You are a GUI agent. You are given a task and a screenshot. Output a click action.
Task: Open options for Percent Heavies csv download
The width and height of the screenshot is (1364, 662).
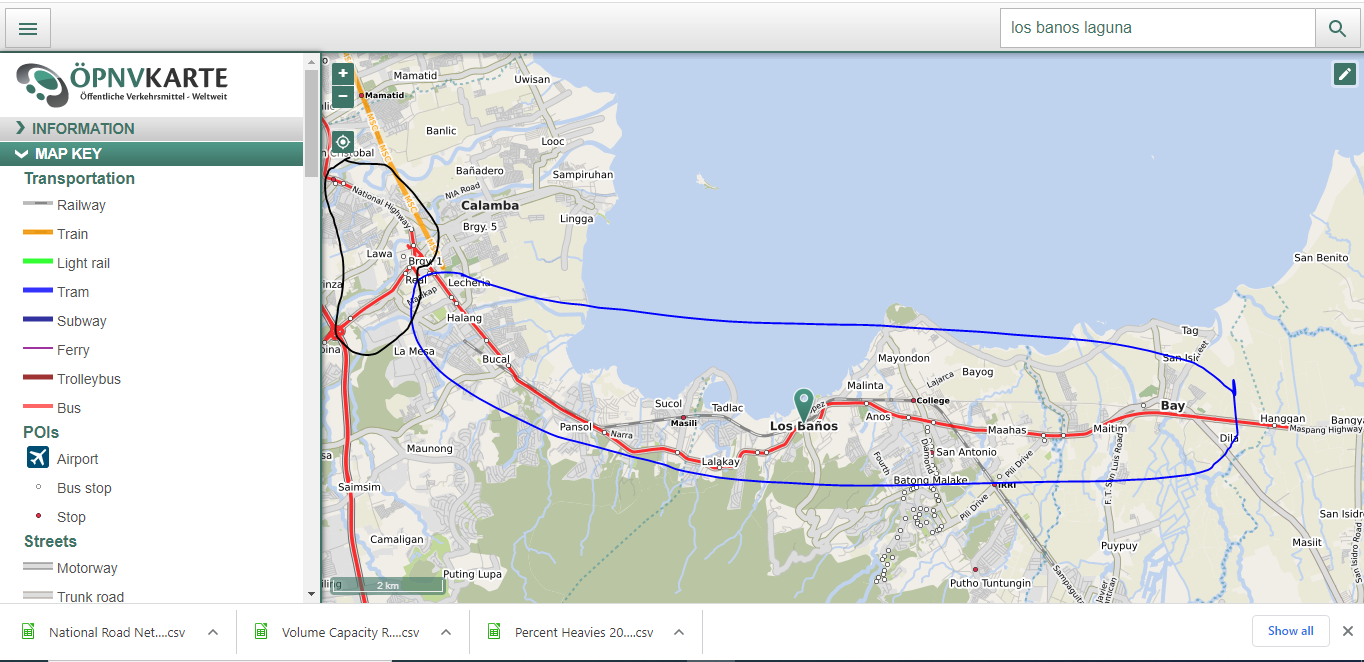click(679, 632)
